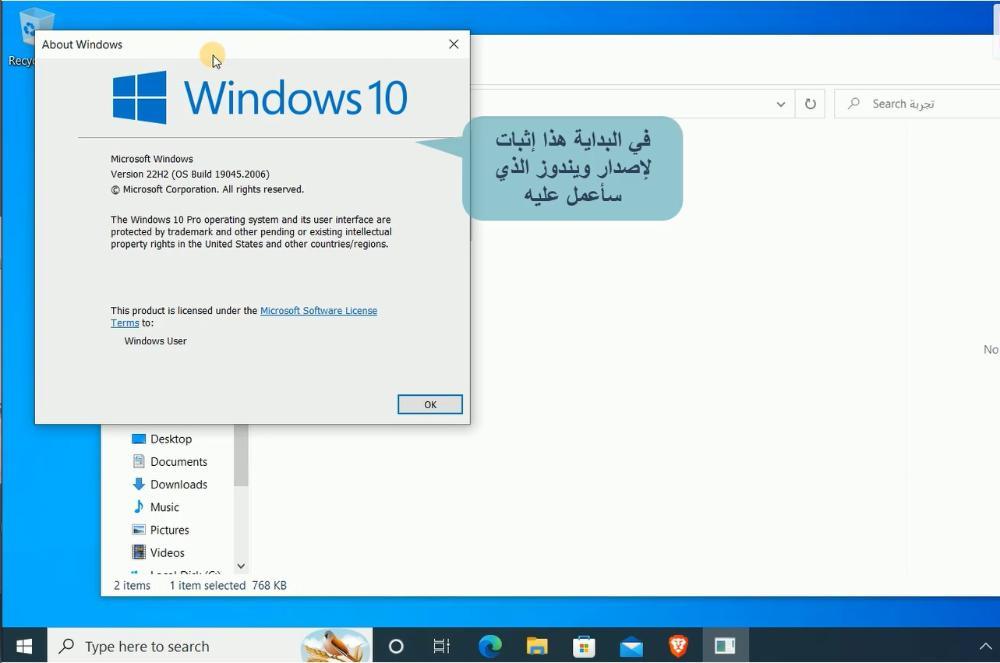Select Videos in the Explorer sidebar

click(166, 553)
